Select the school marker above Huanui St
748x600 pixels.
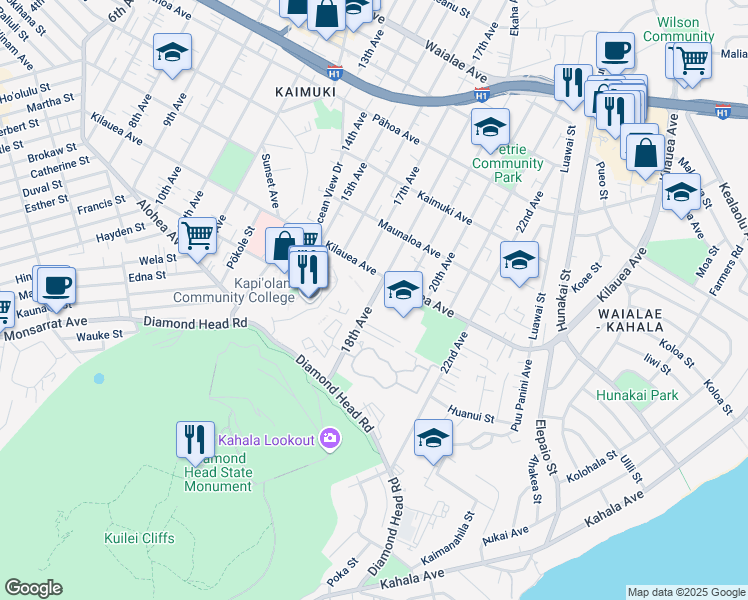(433, 441)
